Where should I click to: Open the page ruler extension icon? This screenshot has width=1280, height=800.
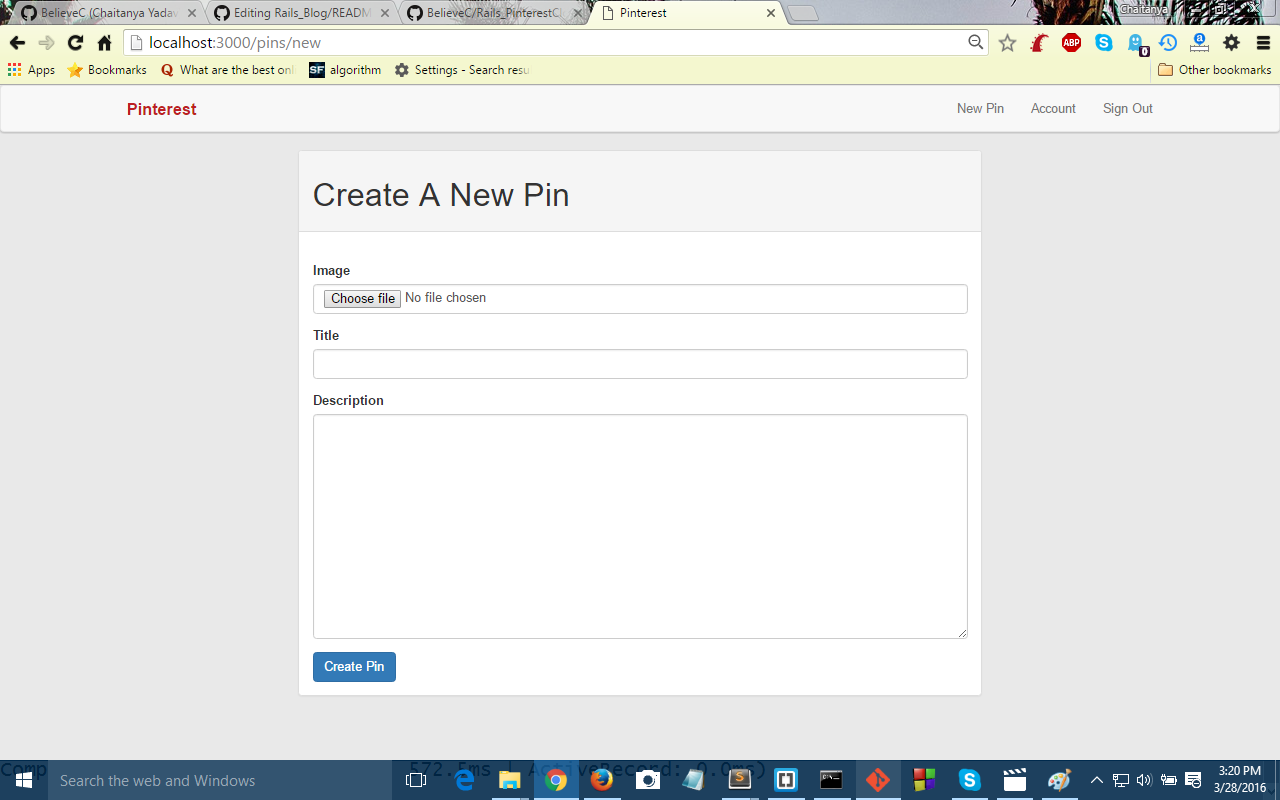click(1200, 43)
